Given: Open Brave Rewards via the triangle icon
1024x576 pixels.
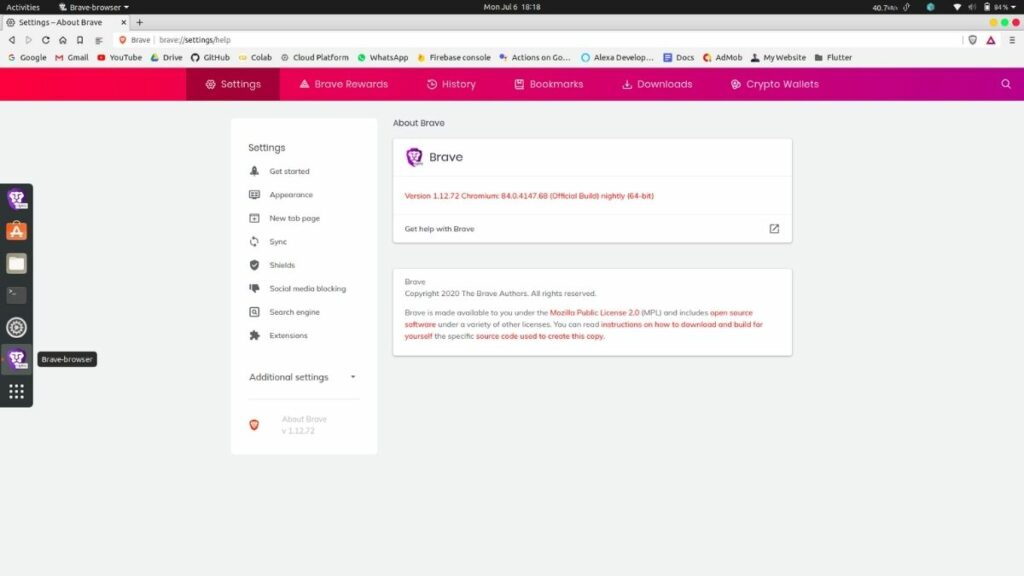Looking at the screenshot, I should [989, 41].
